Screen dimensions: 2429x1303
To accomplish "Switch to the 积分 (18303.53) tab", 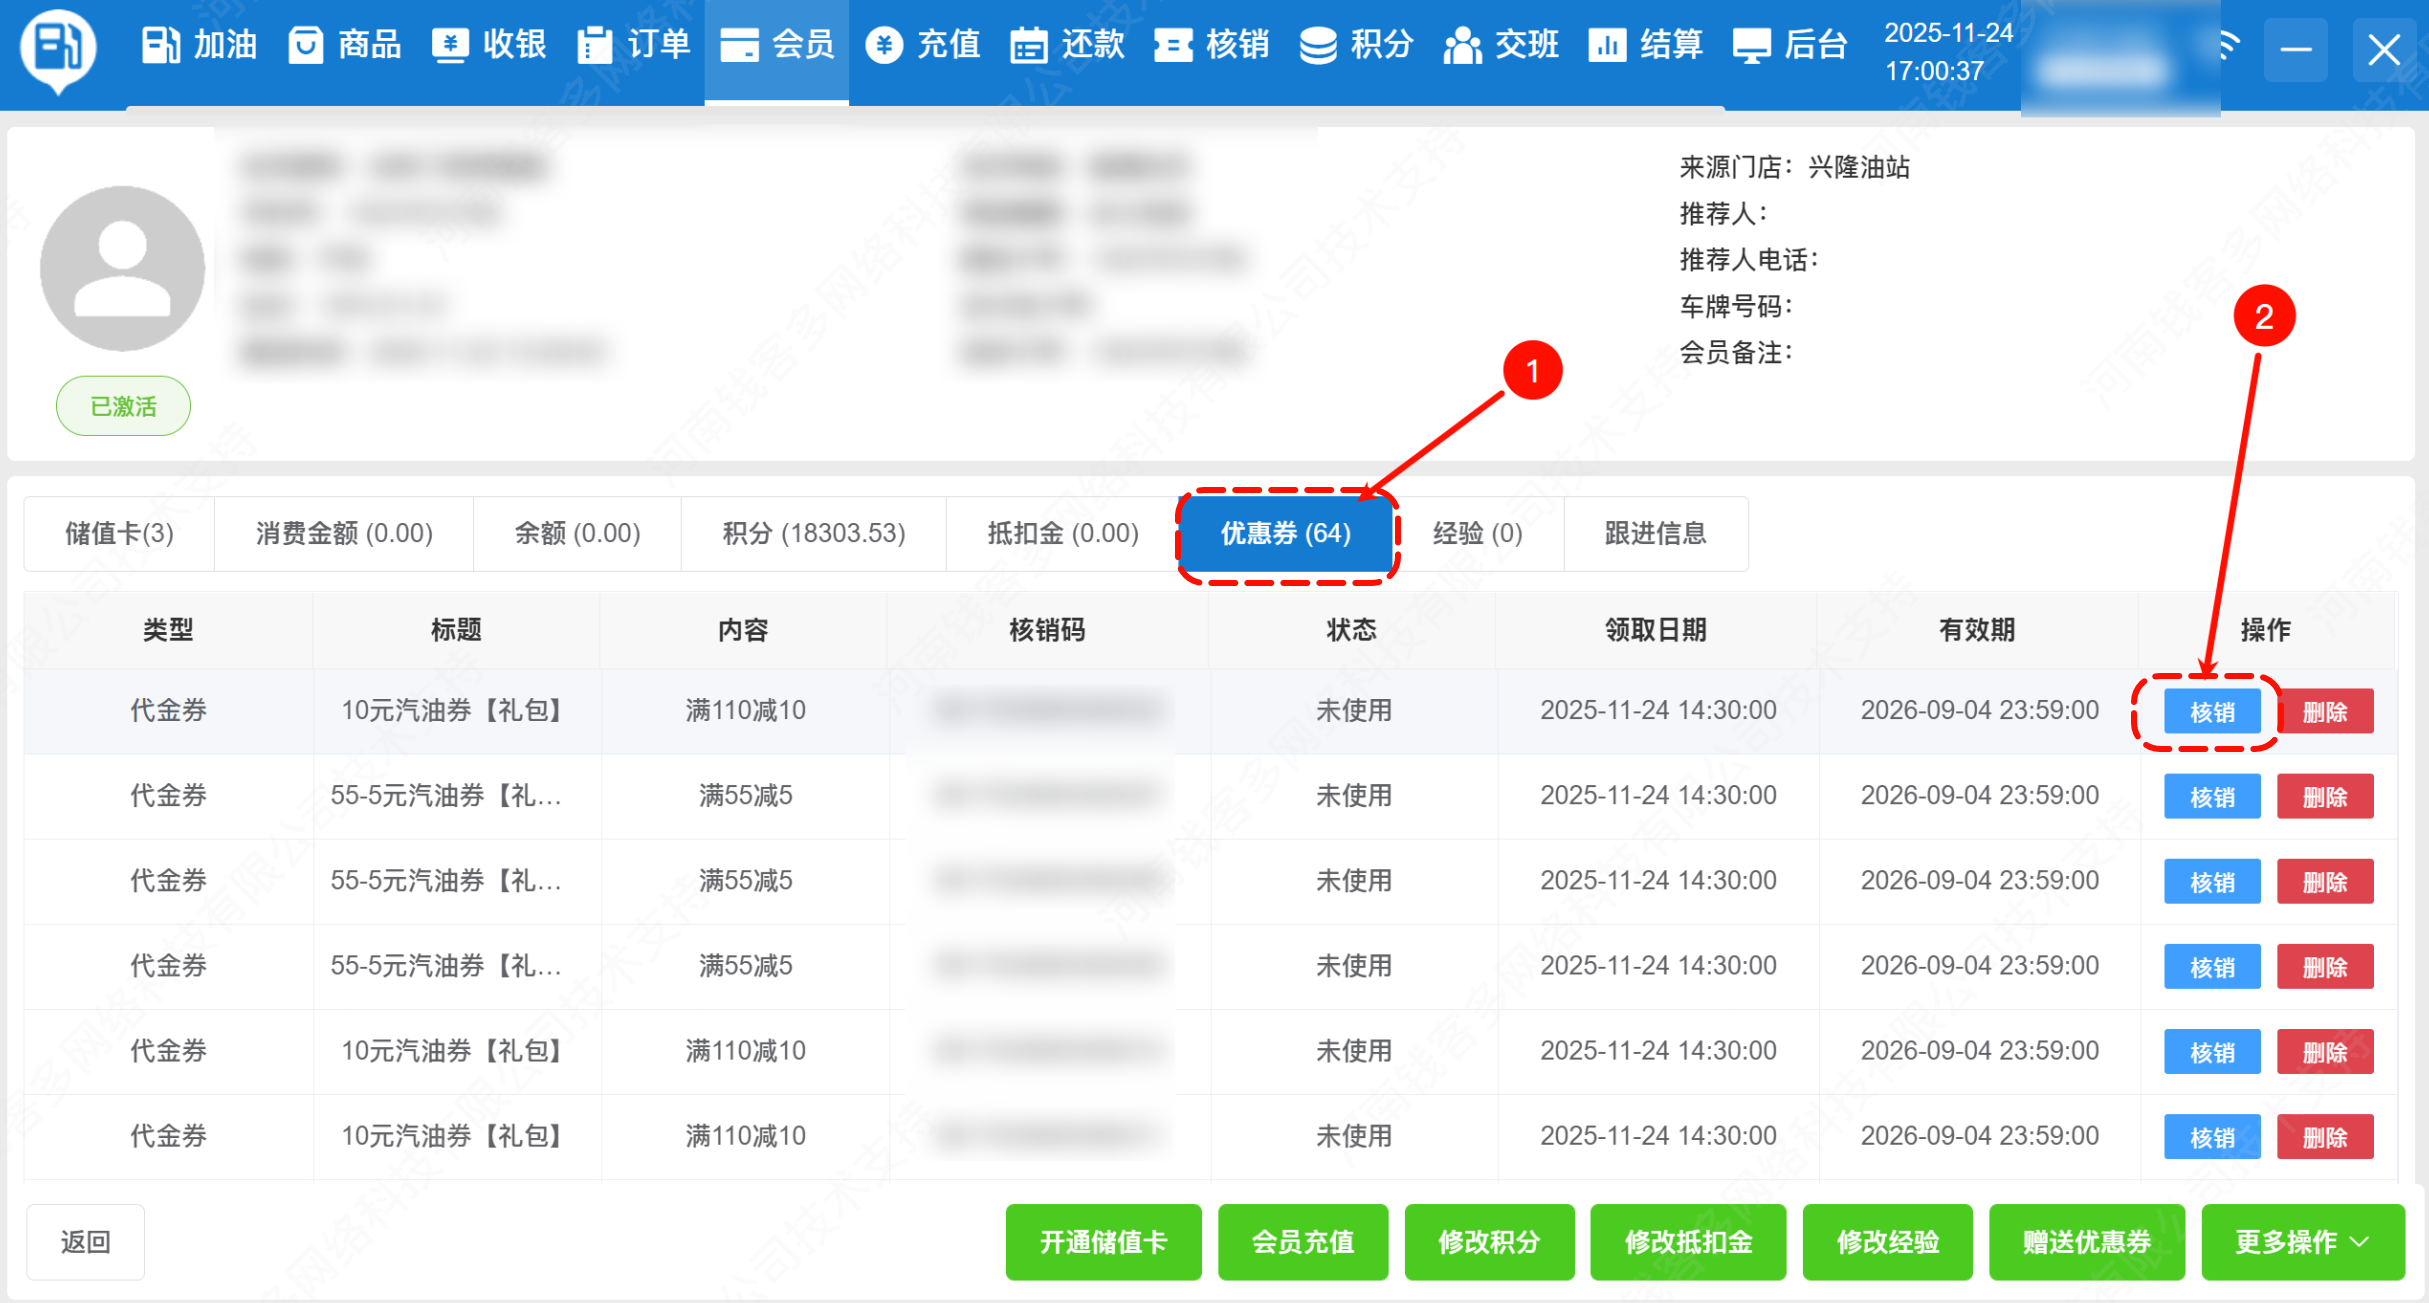I will [813, 534].
